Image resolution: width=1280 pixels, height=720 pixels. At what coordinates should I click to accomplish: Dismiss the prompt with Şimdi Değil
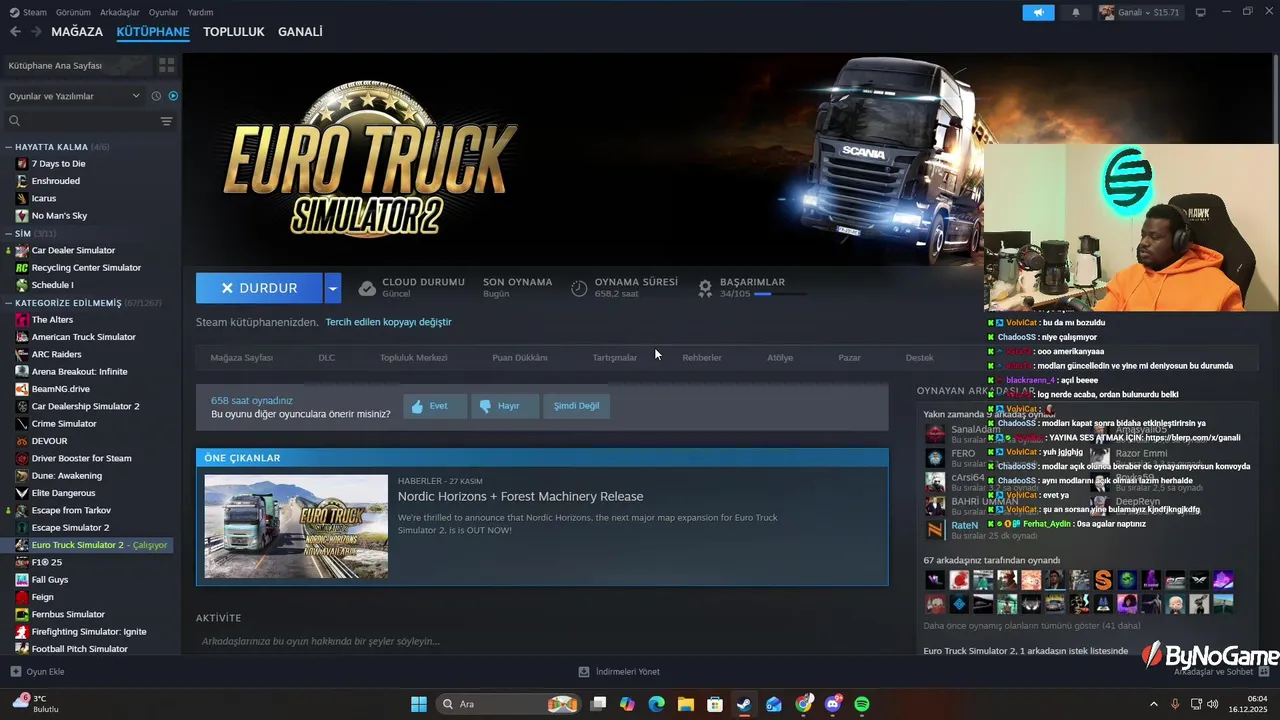point(577,406)
